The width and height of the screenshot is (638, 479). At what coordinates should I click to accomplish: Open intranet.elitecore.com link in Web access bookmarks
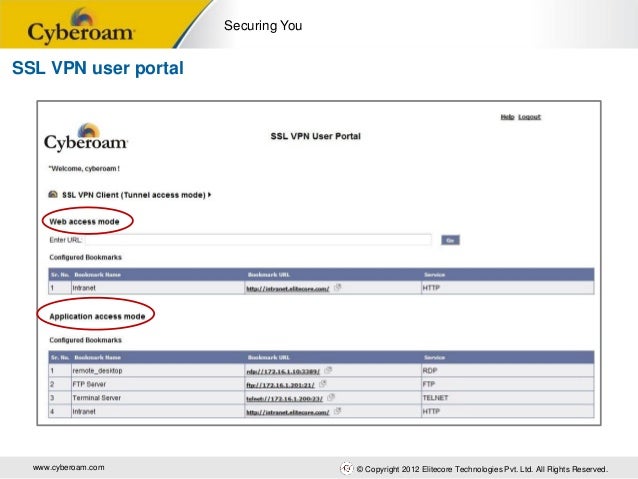(287, 289)
